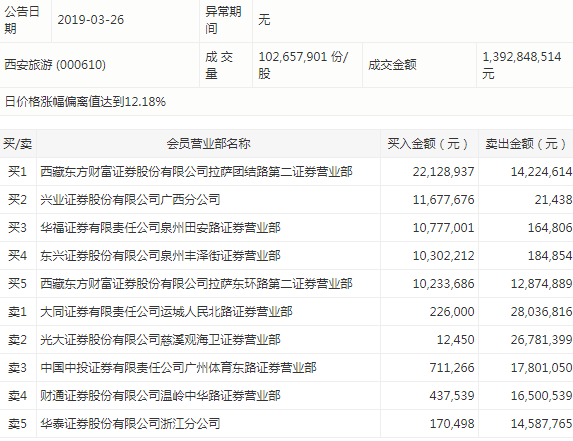
Task: Select buy amount 226,000
Action: (x=452, y=312)
